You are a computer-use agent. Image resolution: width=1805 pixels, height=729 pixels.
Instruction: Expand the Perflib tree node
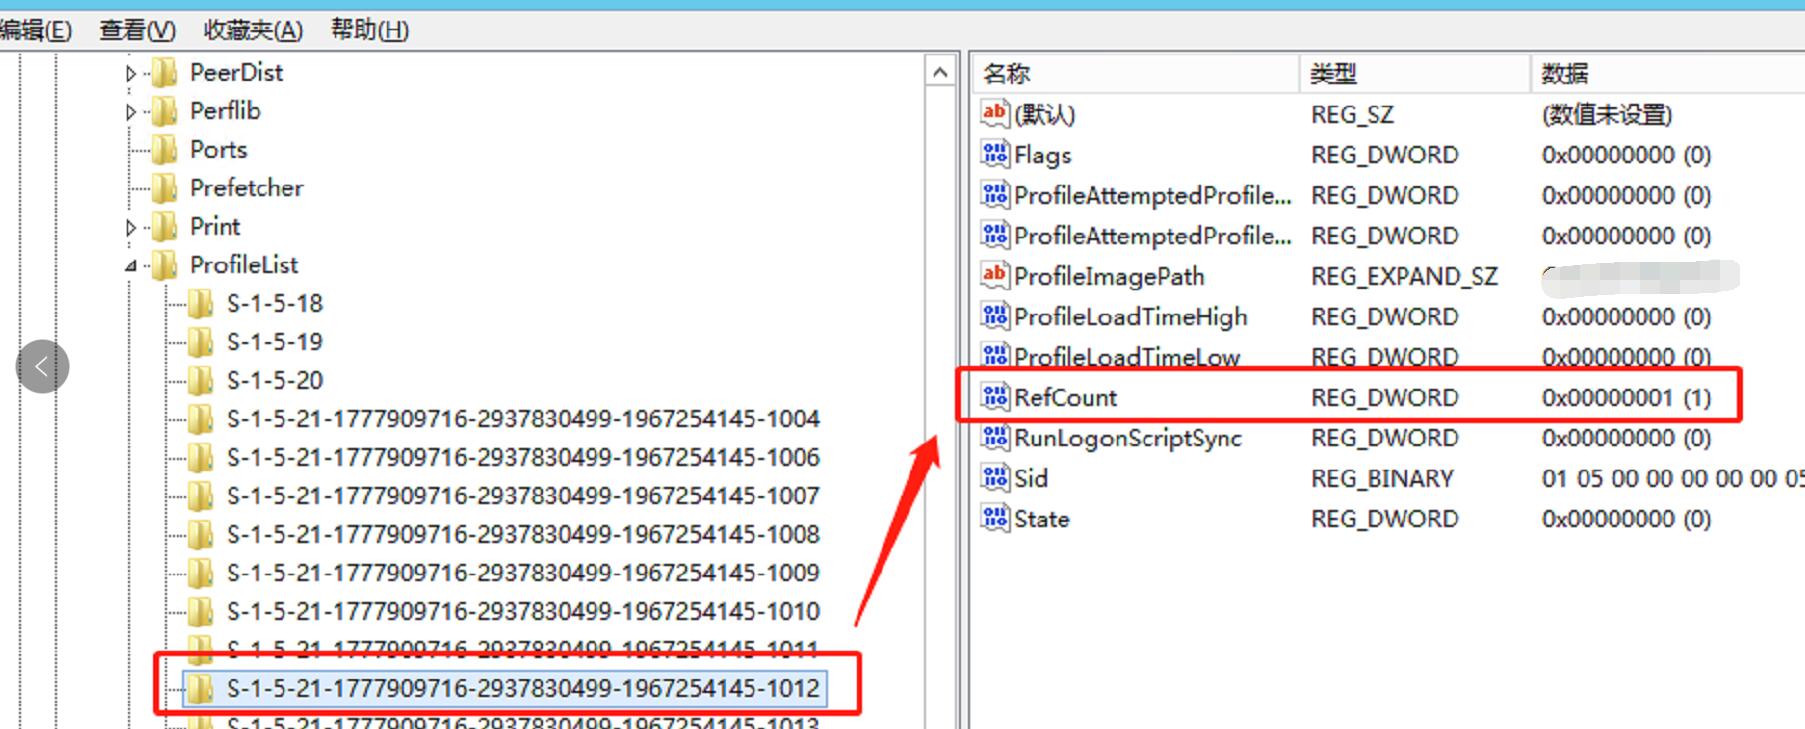point(130,112)
